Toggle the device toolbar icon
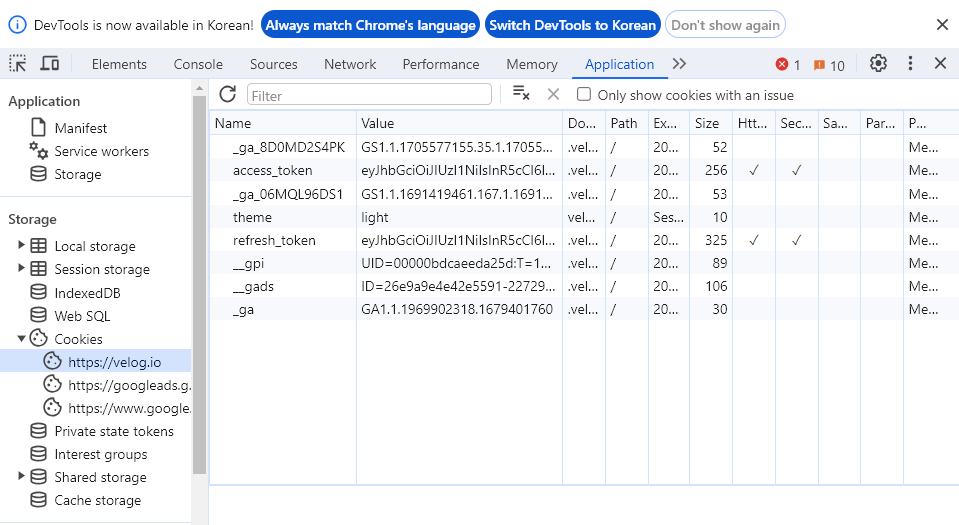The image size is (959, 525). (x=50, y=64)
